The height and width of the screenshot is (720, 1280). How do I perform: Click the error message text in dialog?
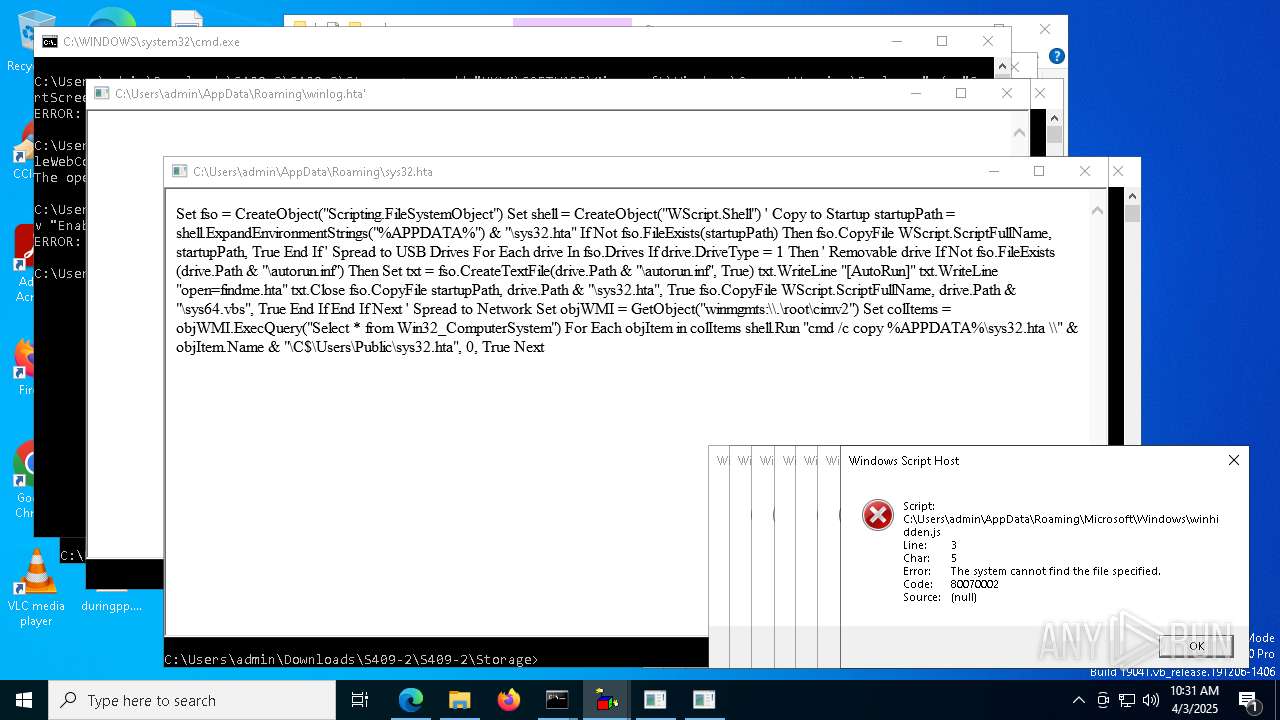coord(1055,571)
